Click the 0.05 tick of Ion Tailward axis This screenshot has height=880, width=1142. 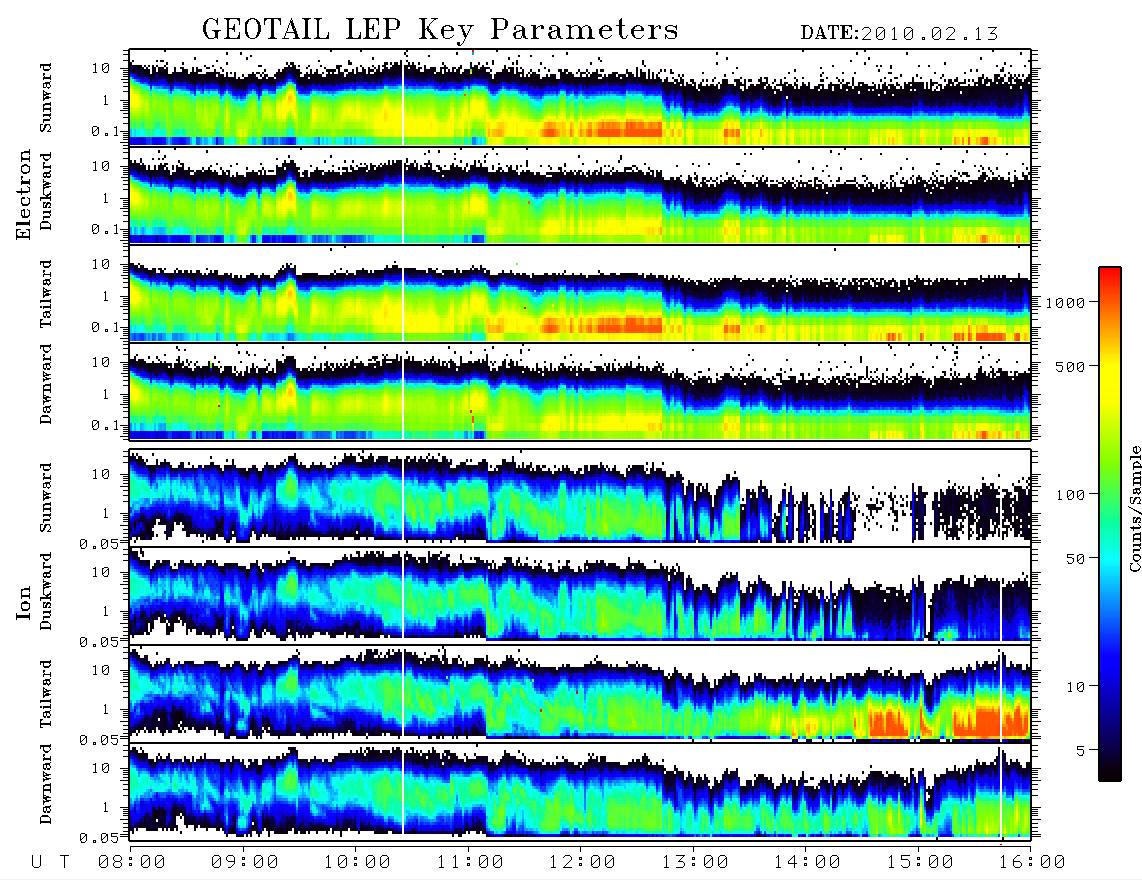(x=99, y=740)
